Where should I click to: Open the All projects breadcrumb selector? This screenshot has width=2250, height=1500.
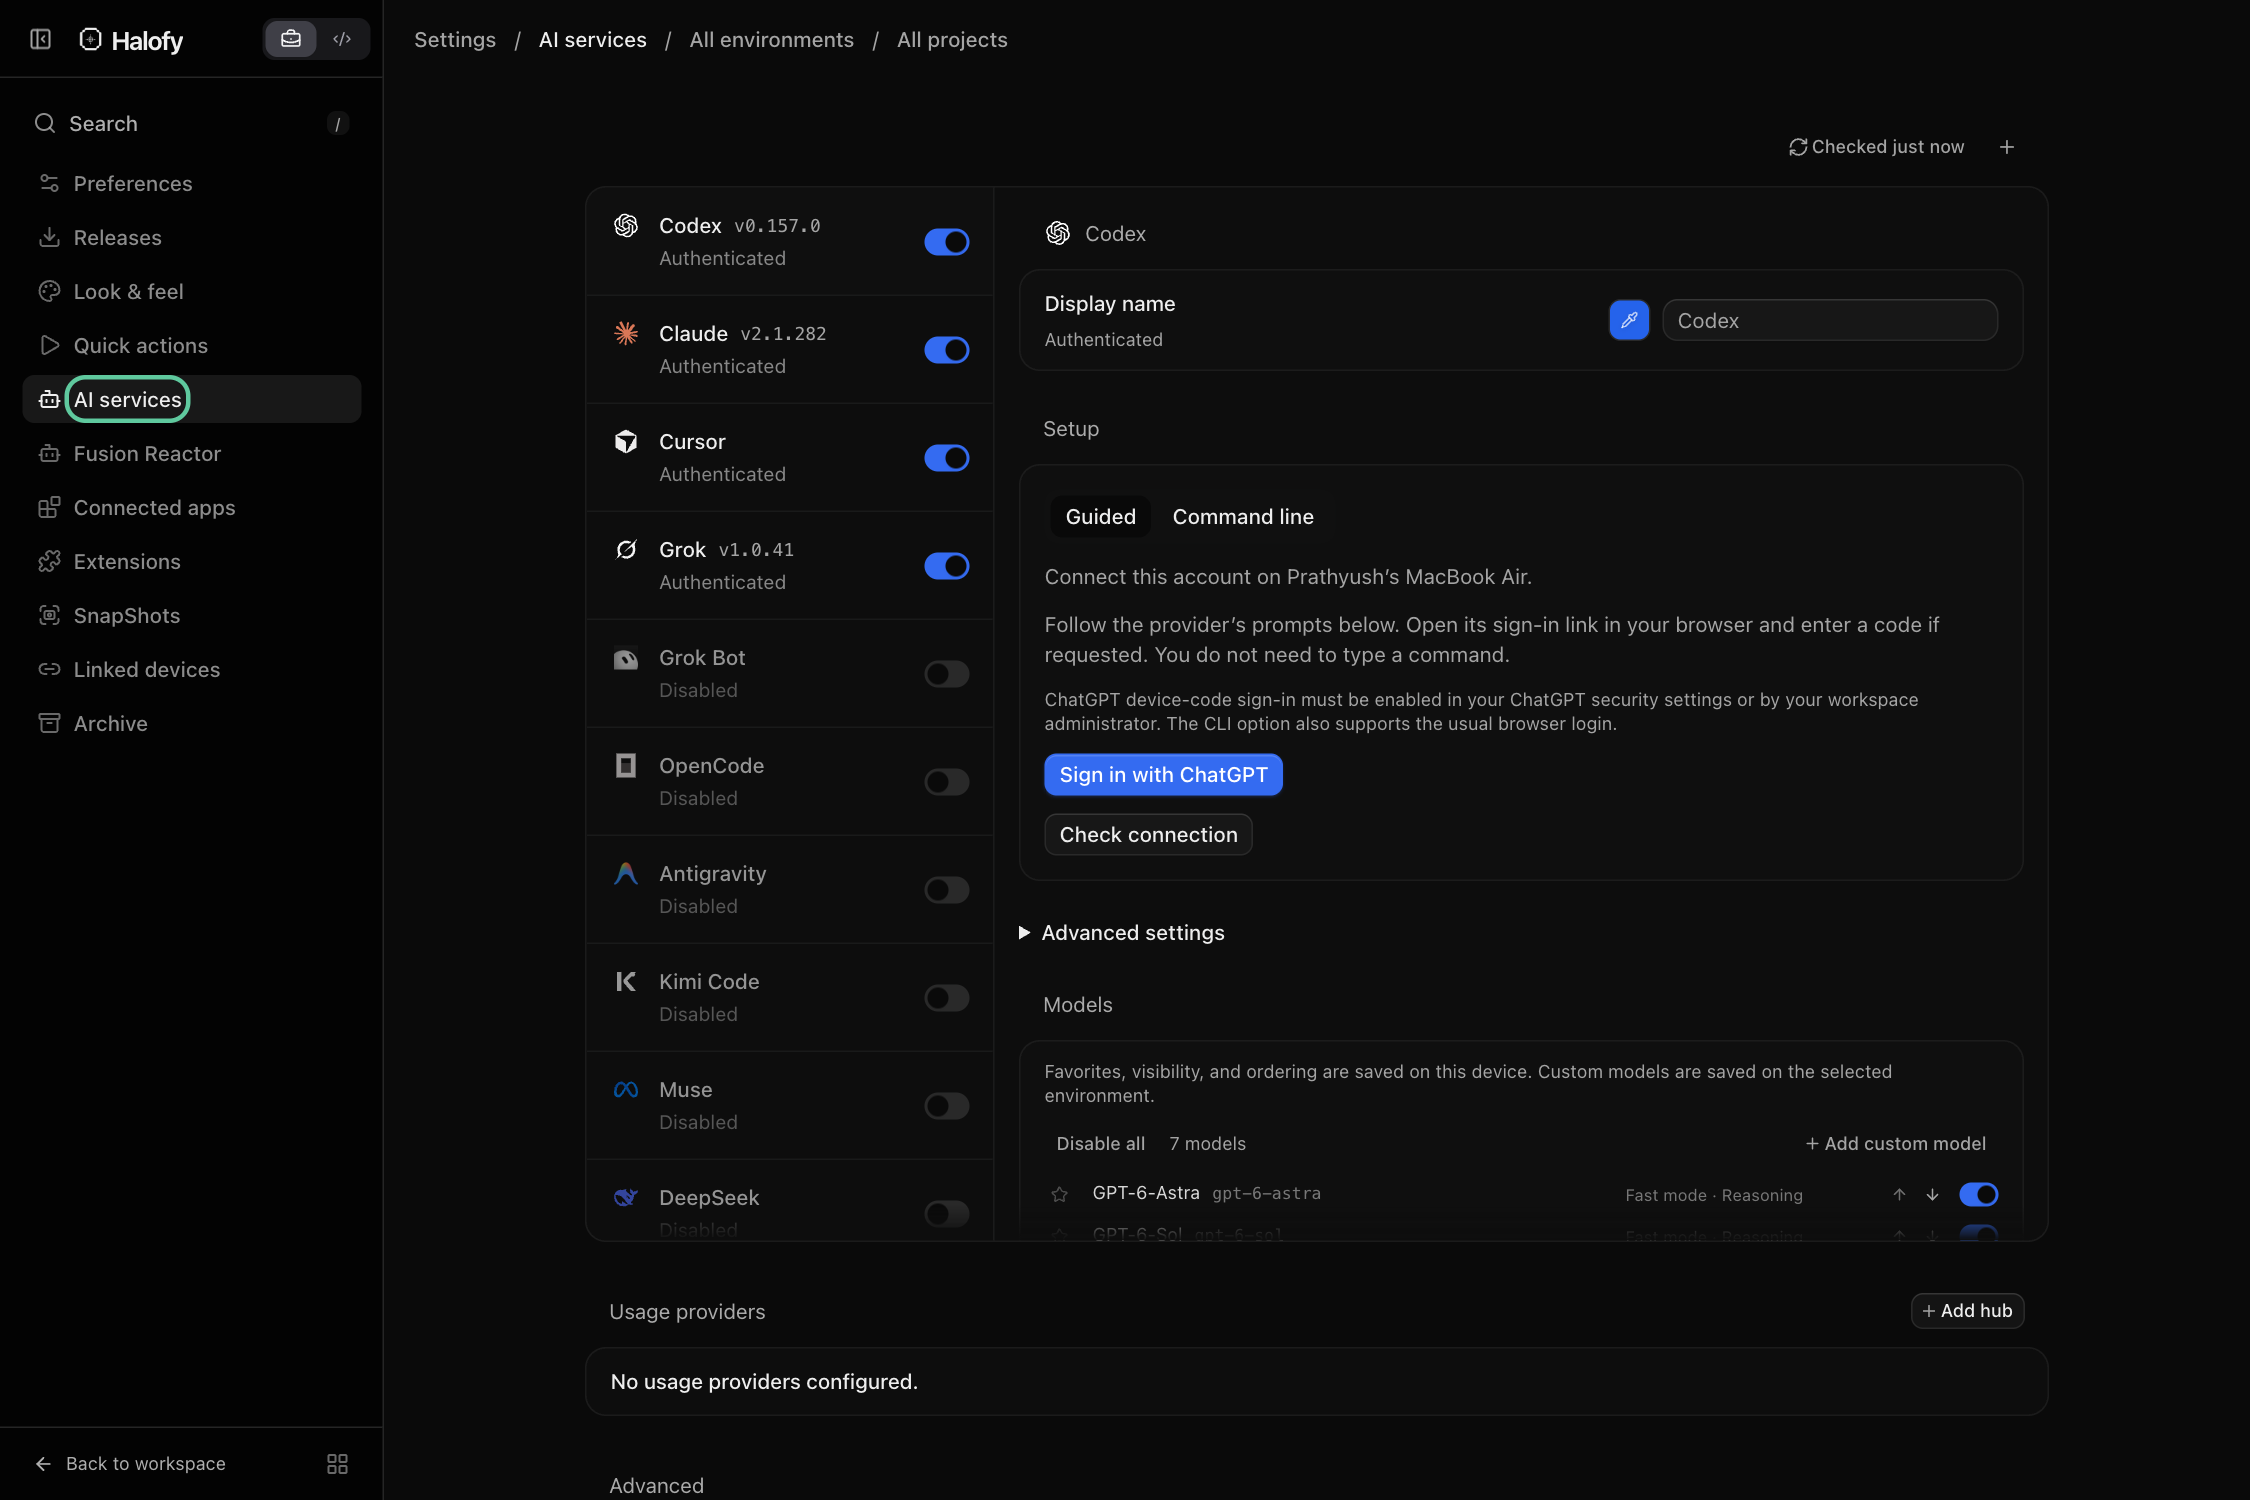952,40
